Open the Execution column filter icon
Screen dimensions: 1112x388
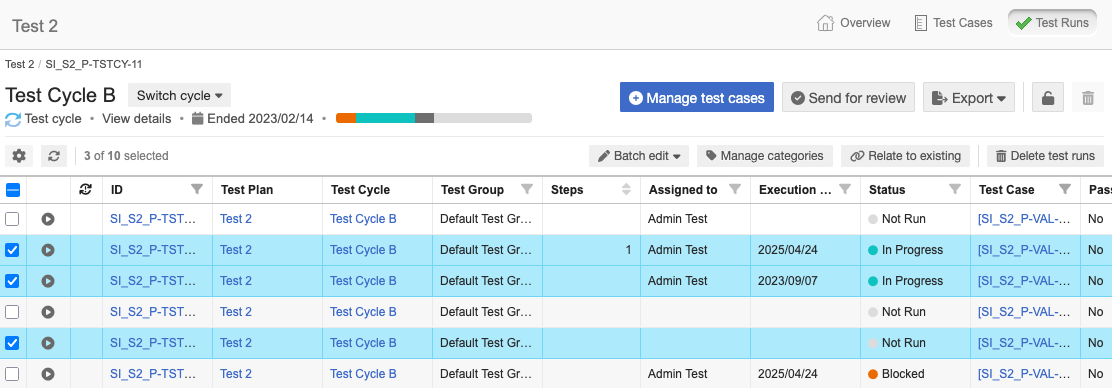(x=845, y=189)
